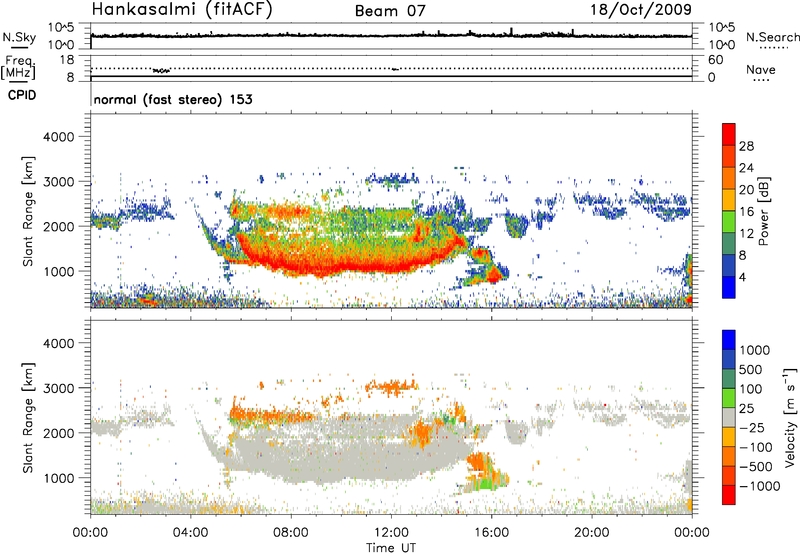Screen dimensions: 800x554
Task: Click the '-25' value on velocity colorbar
Action: coord(753,427)
